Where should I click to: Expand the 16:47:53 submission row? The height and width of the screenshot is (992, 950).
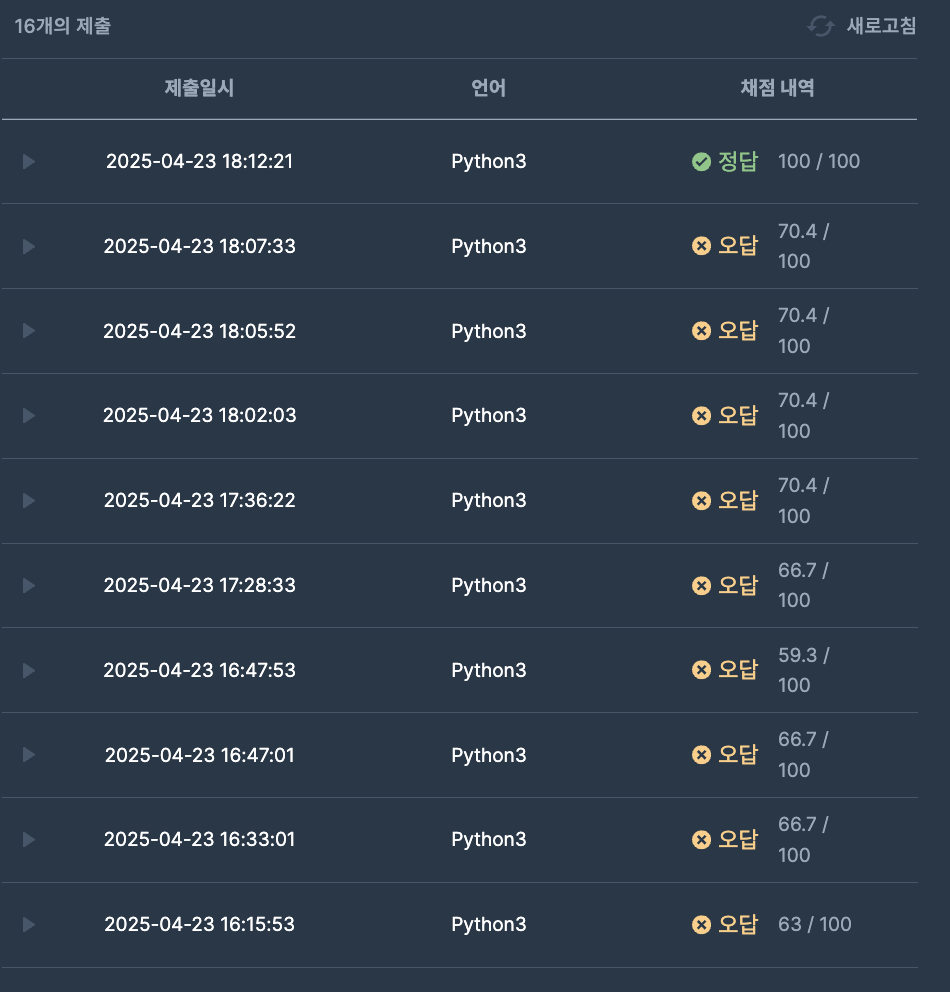28,670
